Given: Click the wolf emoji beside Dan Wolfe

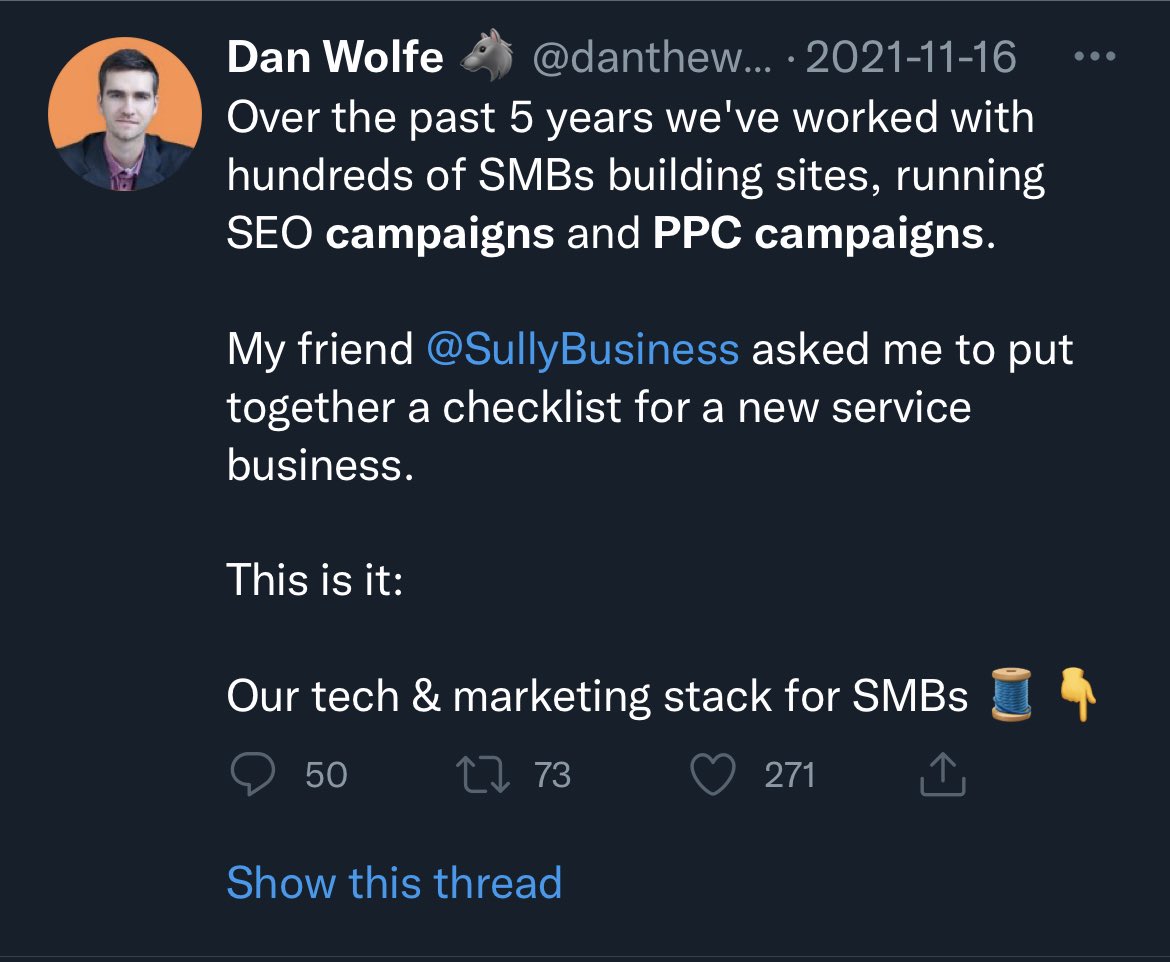Looking at the screenshot, I should click(x=487, y=57).
